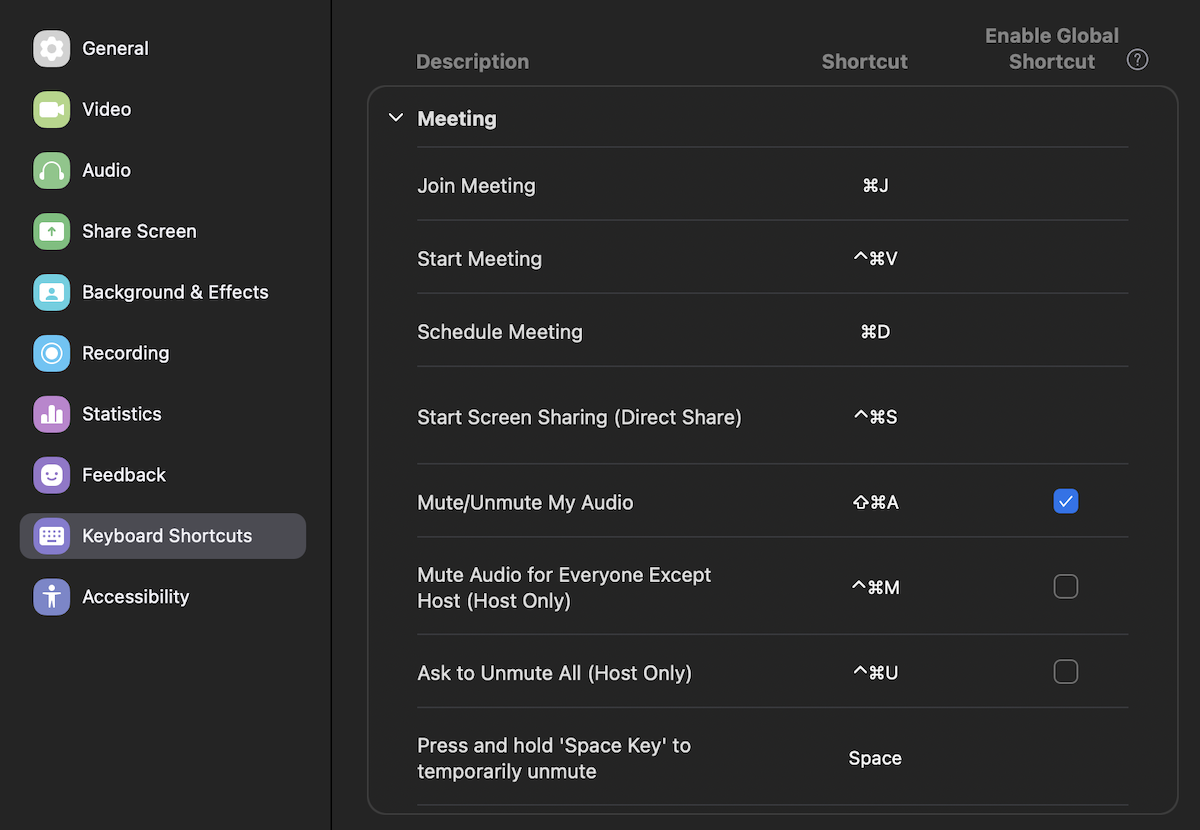Viewport: 1200px width, 830px height.
Task: Click the General gear icon
Action: [x=51, y=48]
